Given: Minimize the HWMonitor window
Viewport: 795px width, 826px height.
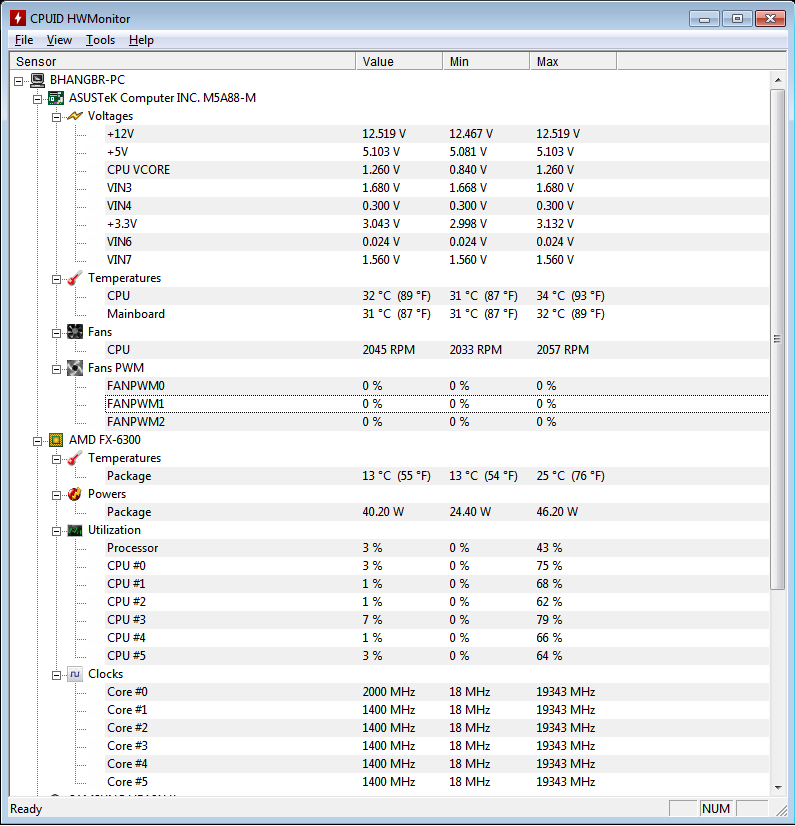Looking at the screenshot, I should tap(704, 19).
